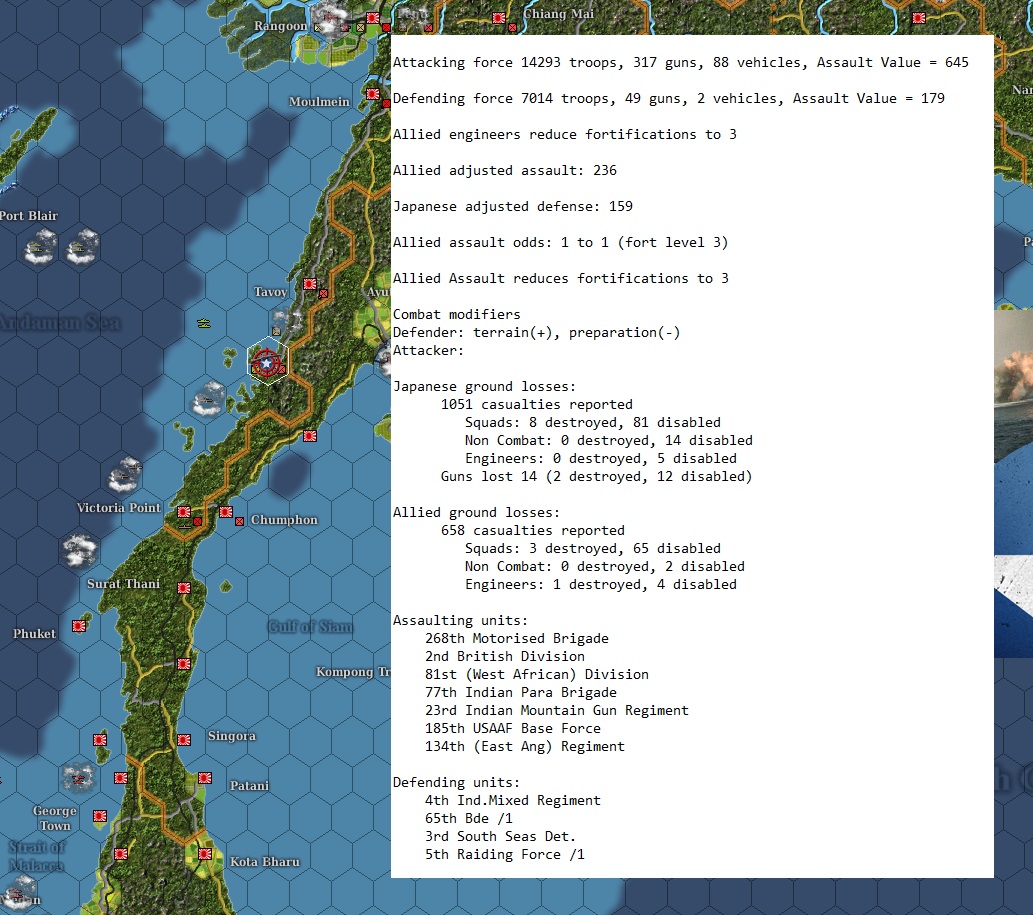Click small red unit marker next to Chumphon
Screen dimensions: 1033x915
click(240, 521)
